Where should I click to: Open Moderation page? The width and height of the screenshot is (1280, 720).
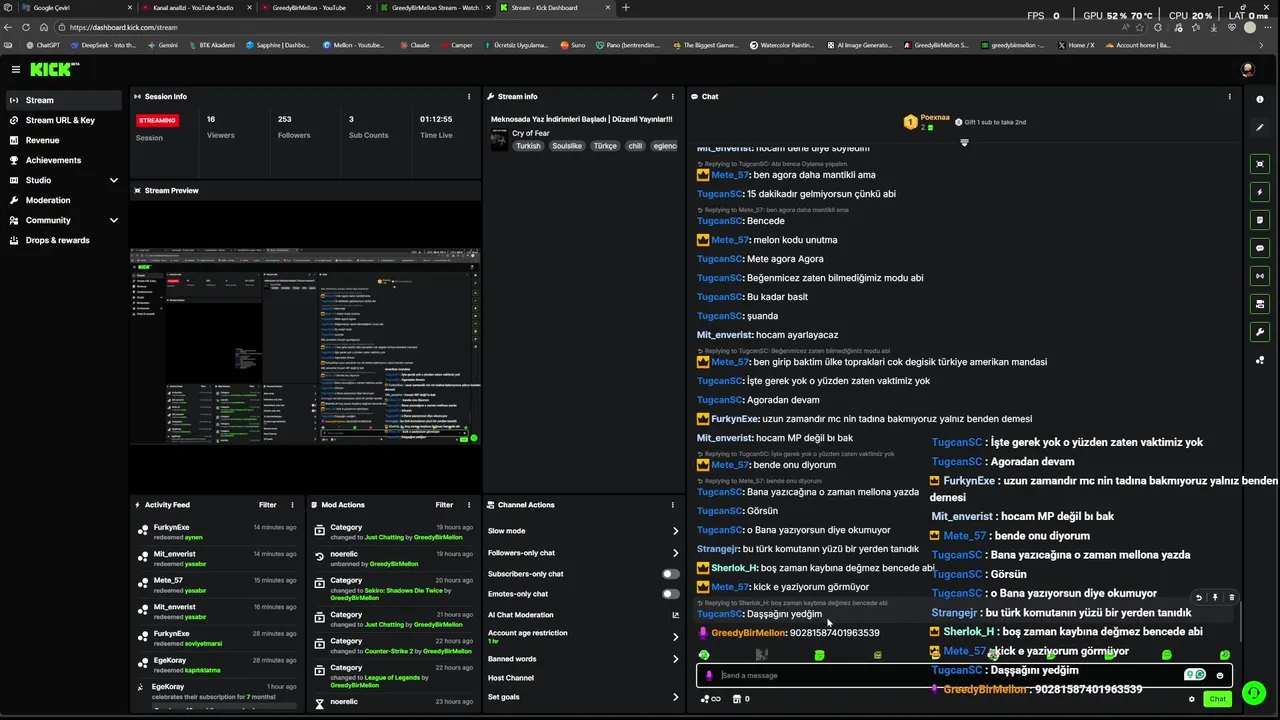pyautogui.click(x=64, y=200)
